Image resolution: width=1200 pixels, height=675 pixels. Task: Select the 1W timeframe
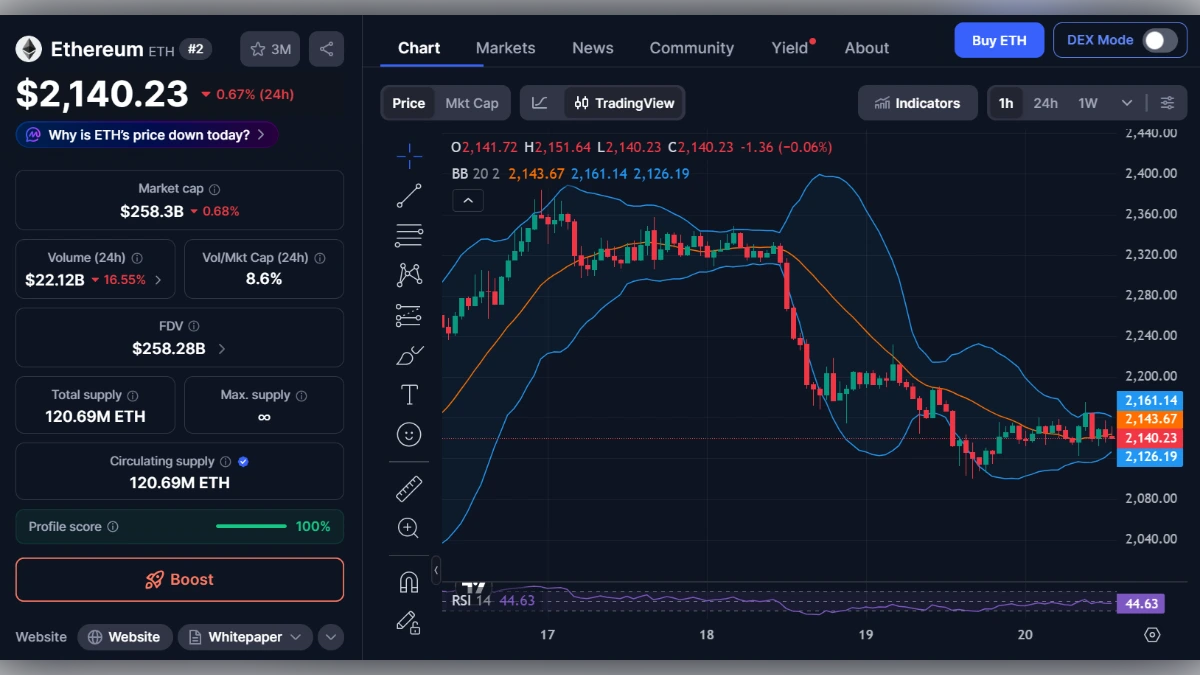1086,102
